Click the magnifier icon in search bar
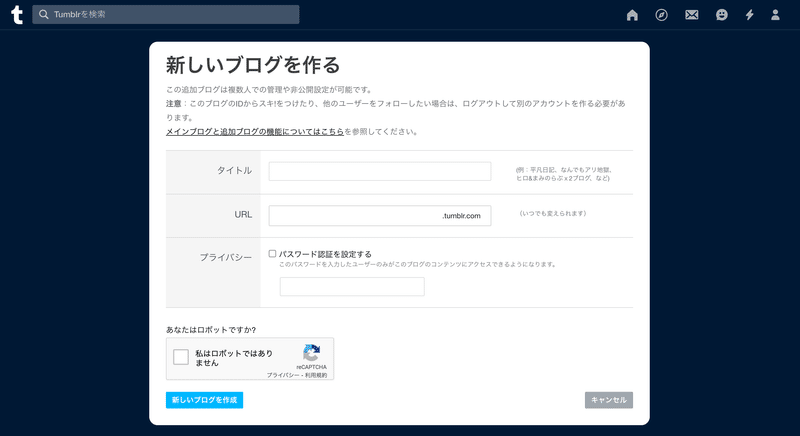Screen dimensions: 800x436 point(44,14)
